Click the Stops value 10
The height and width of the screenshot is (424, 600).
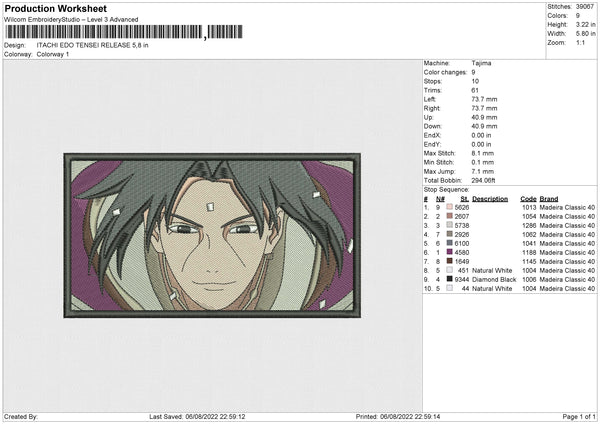475,81
